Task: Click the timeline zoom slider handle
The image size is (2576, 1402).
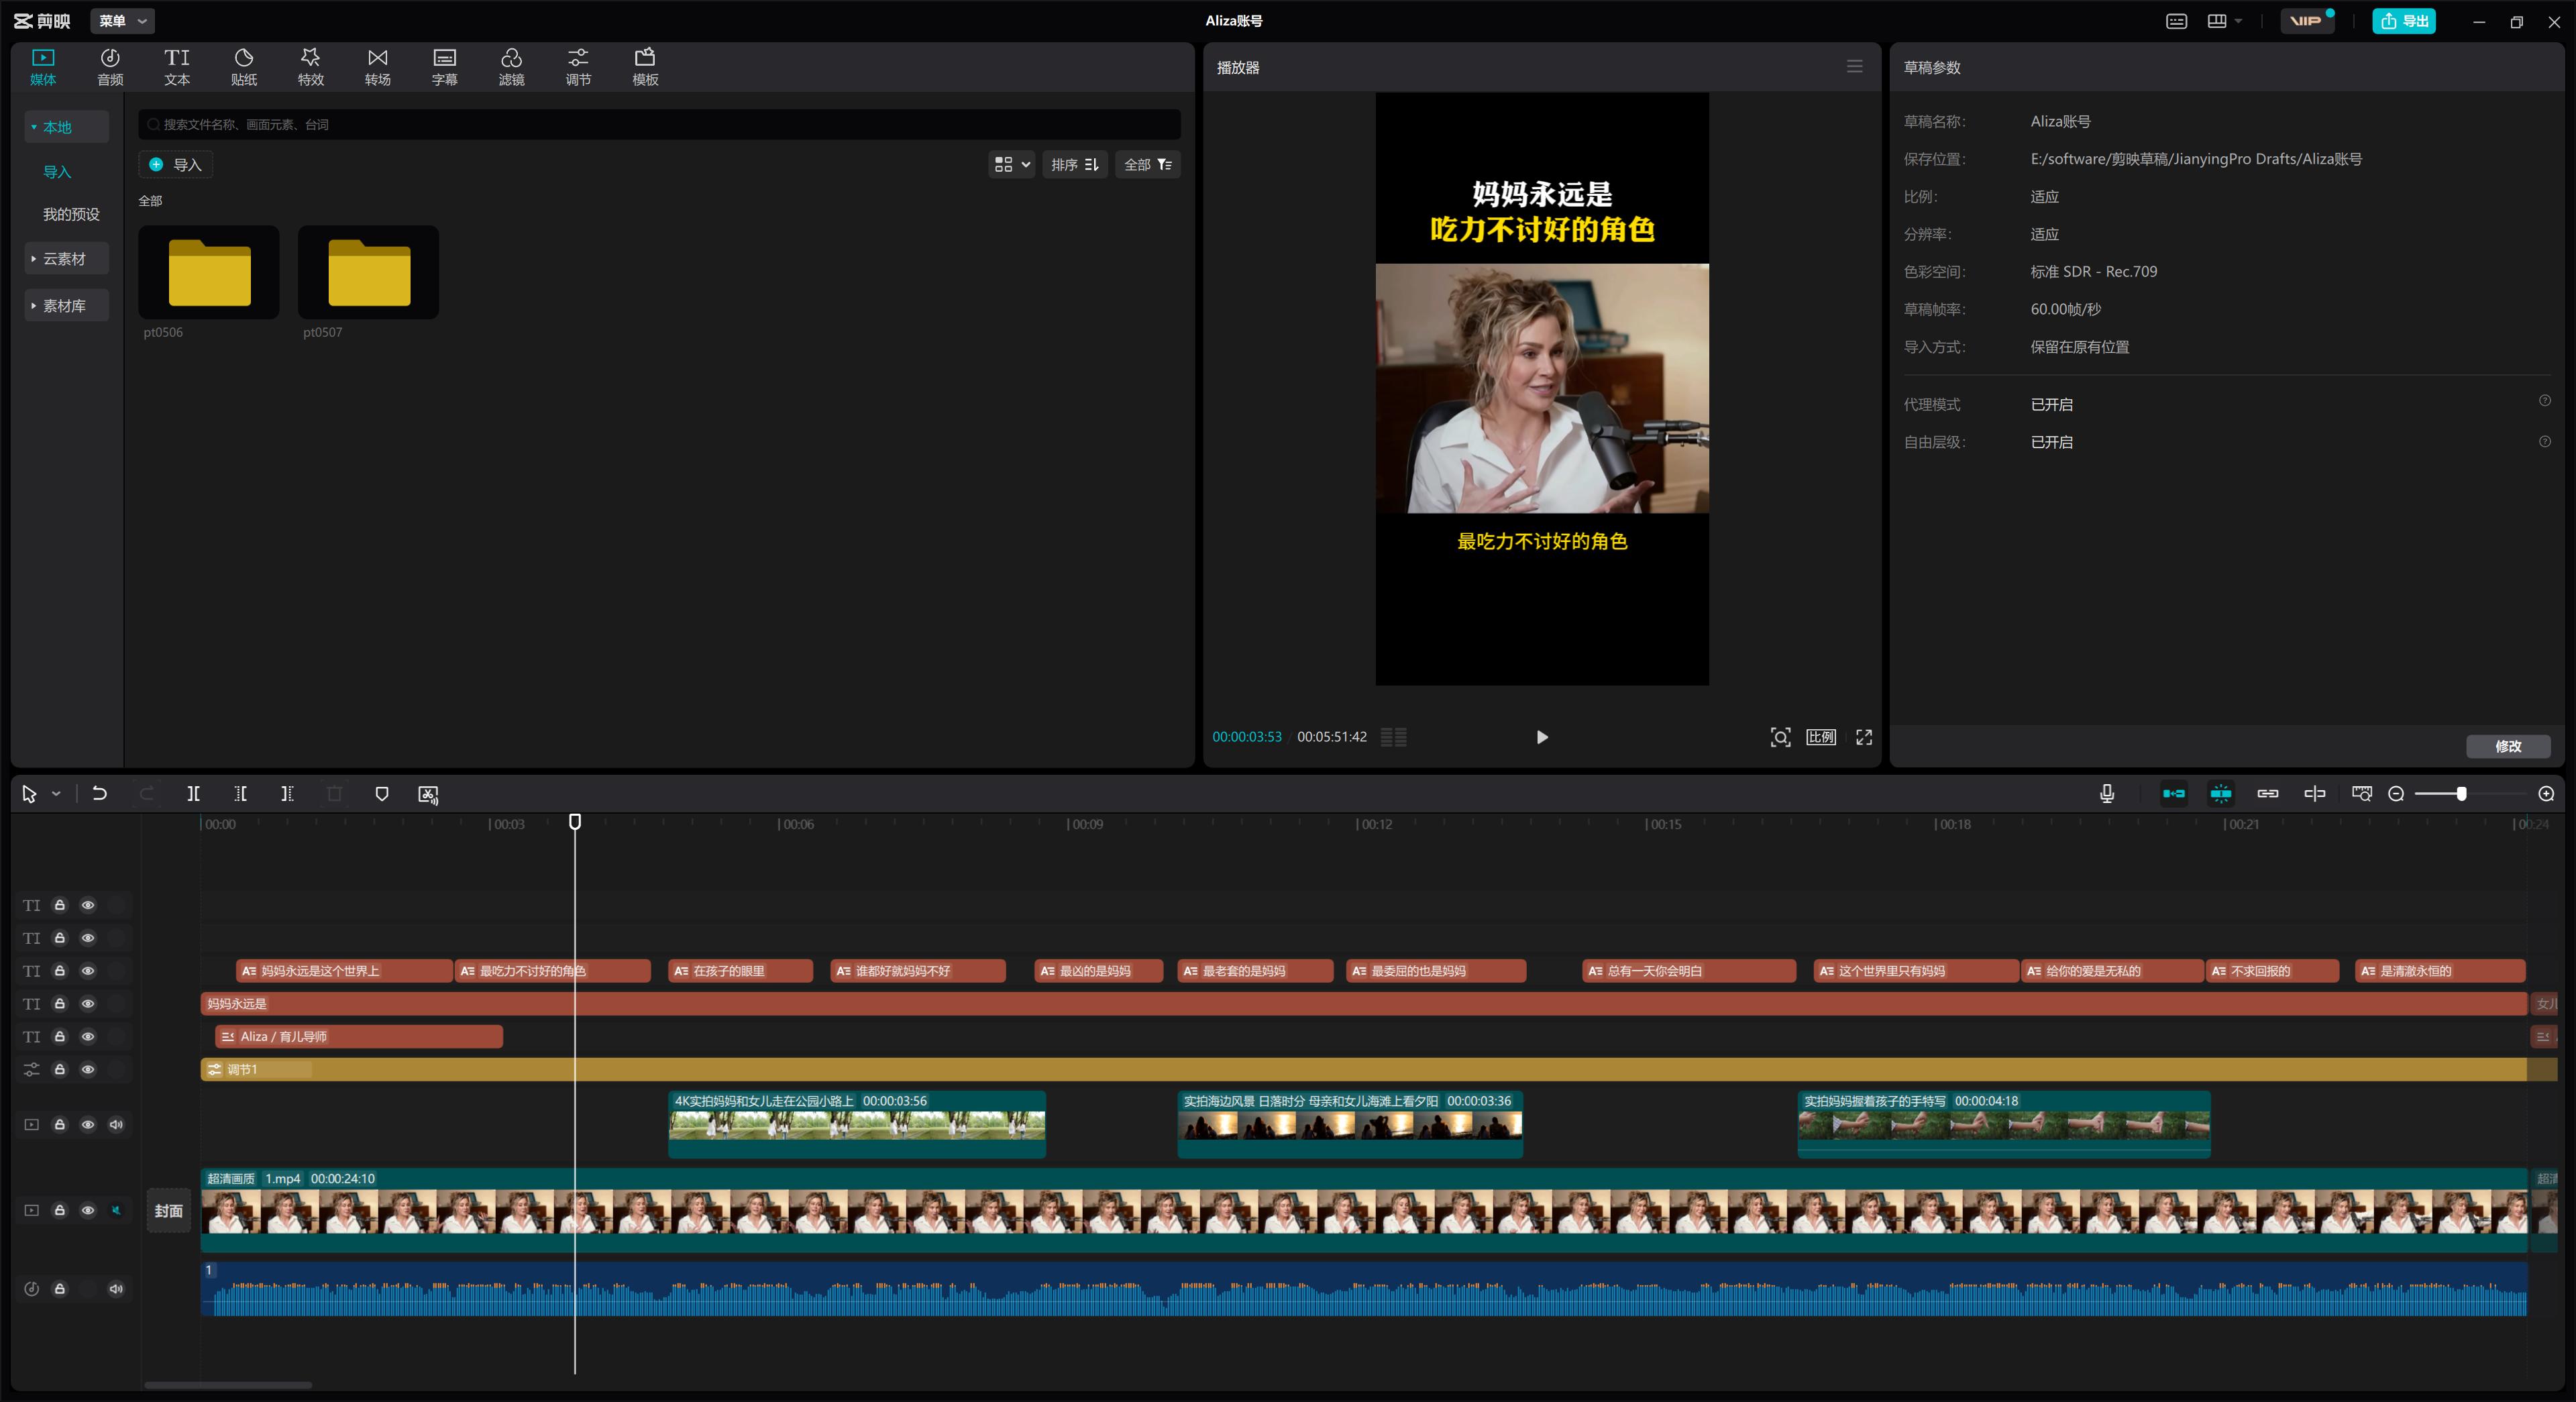Action: point(2461,794)
